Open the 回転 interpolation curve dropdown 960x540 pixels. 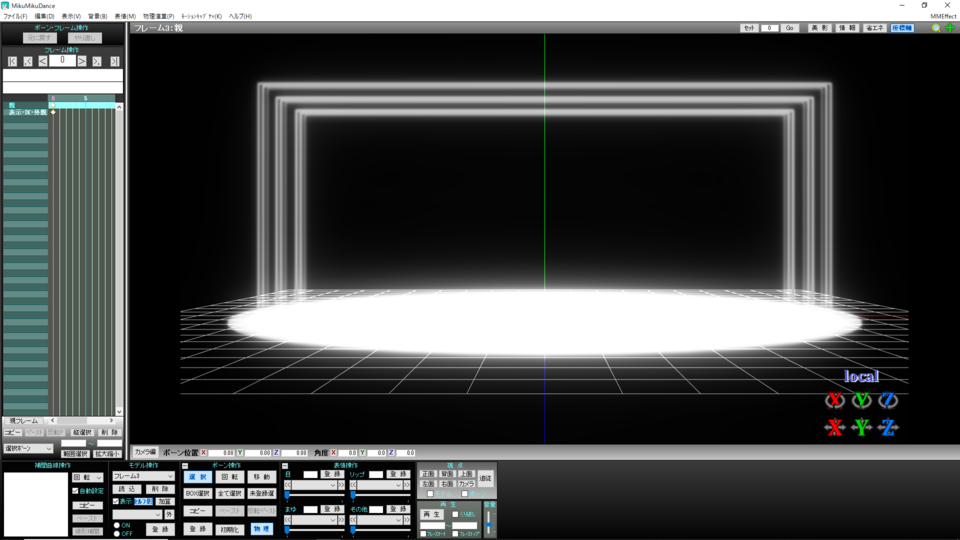click(x=88, y=478)
